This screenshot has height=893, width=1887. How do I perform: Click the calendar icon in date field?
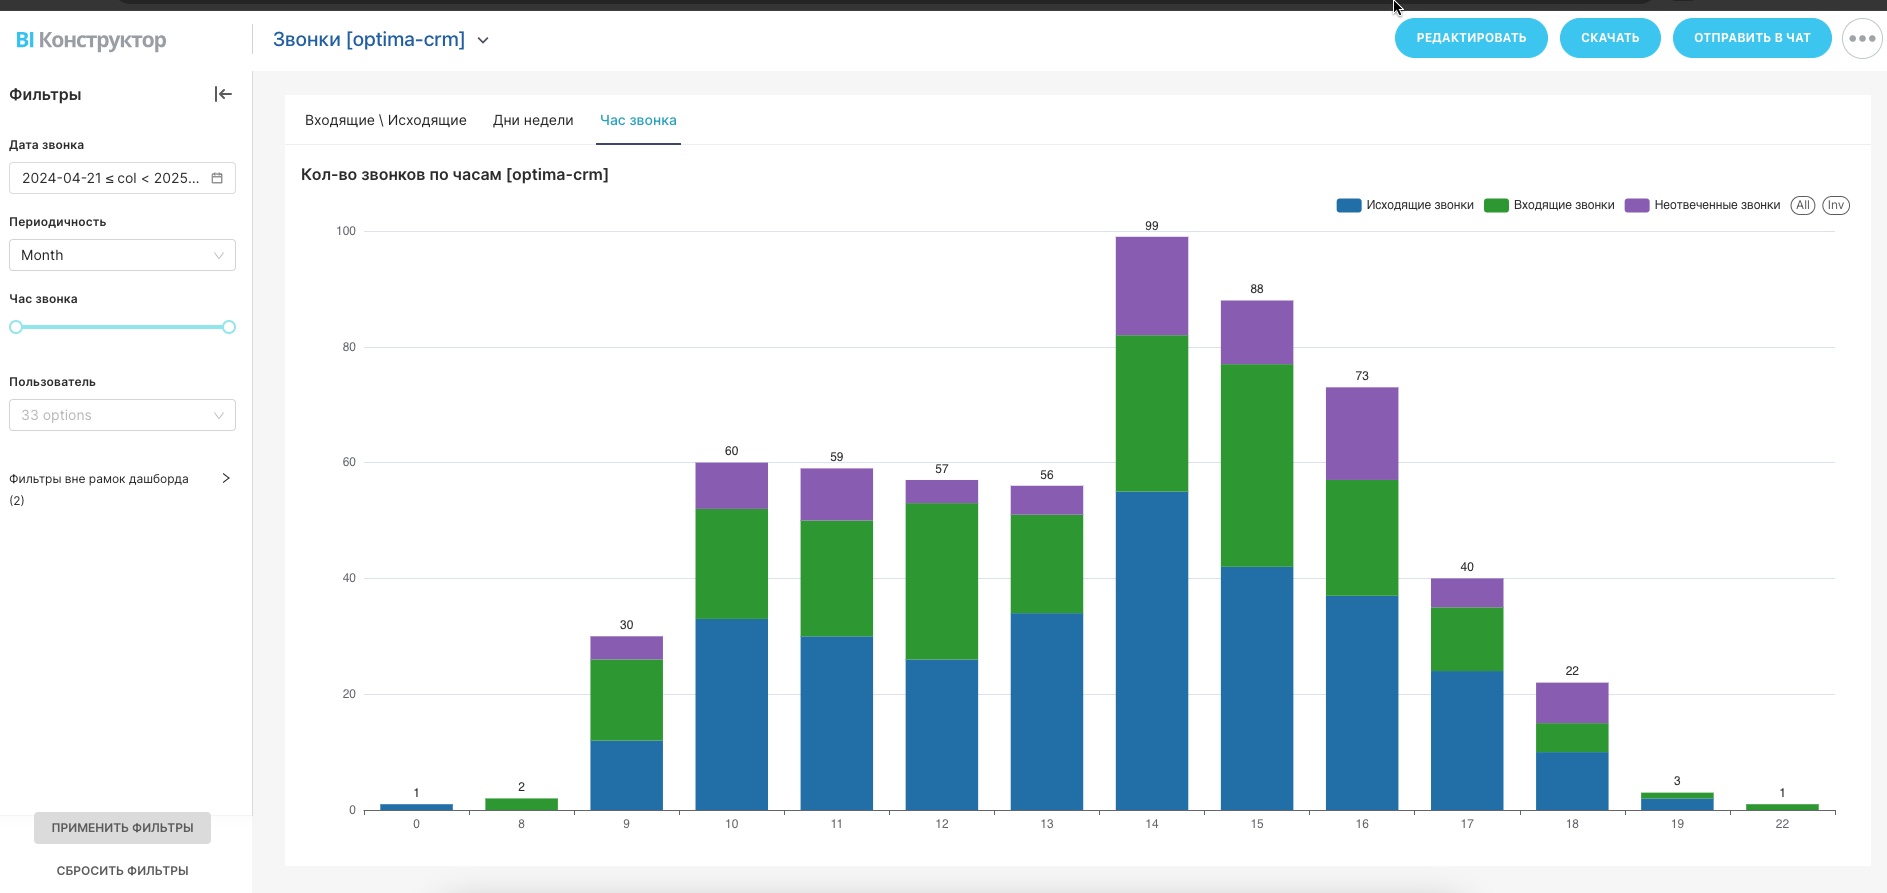tap(217, 178)
